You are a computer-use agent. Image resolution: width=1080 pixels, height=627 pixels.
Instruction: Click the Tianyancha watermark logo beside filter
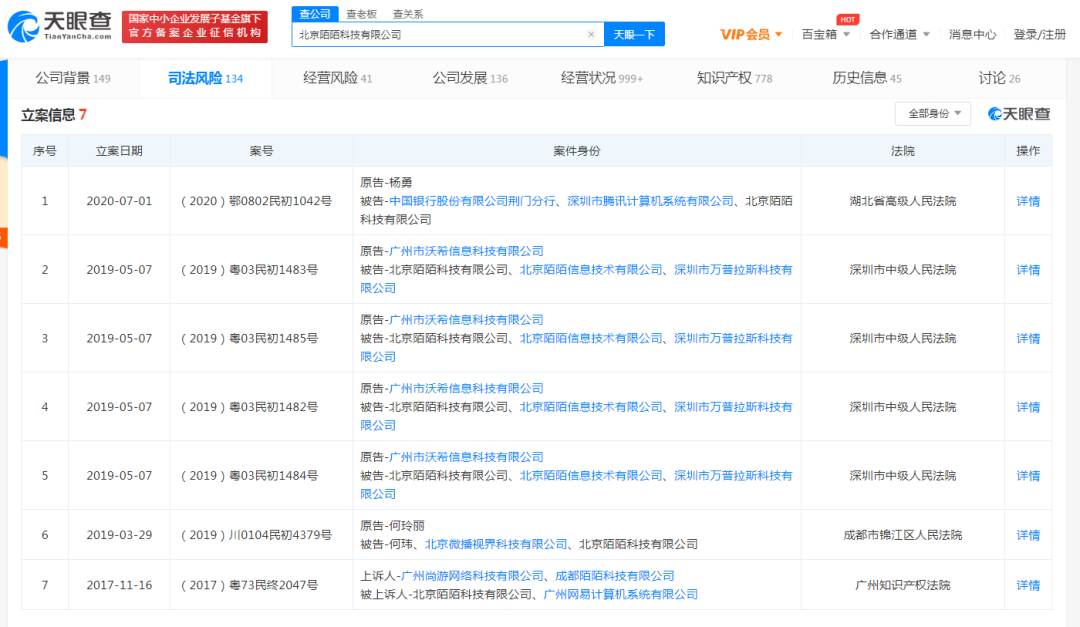click(1019, 114)
